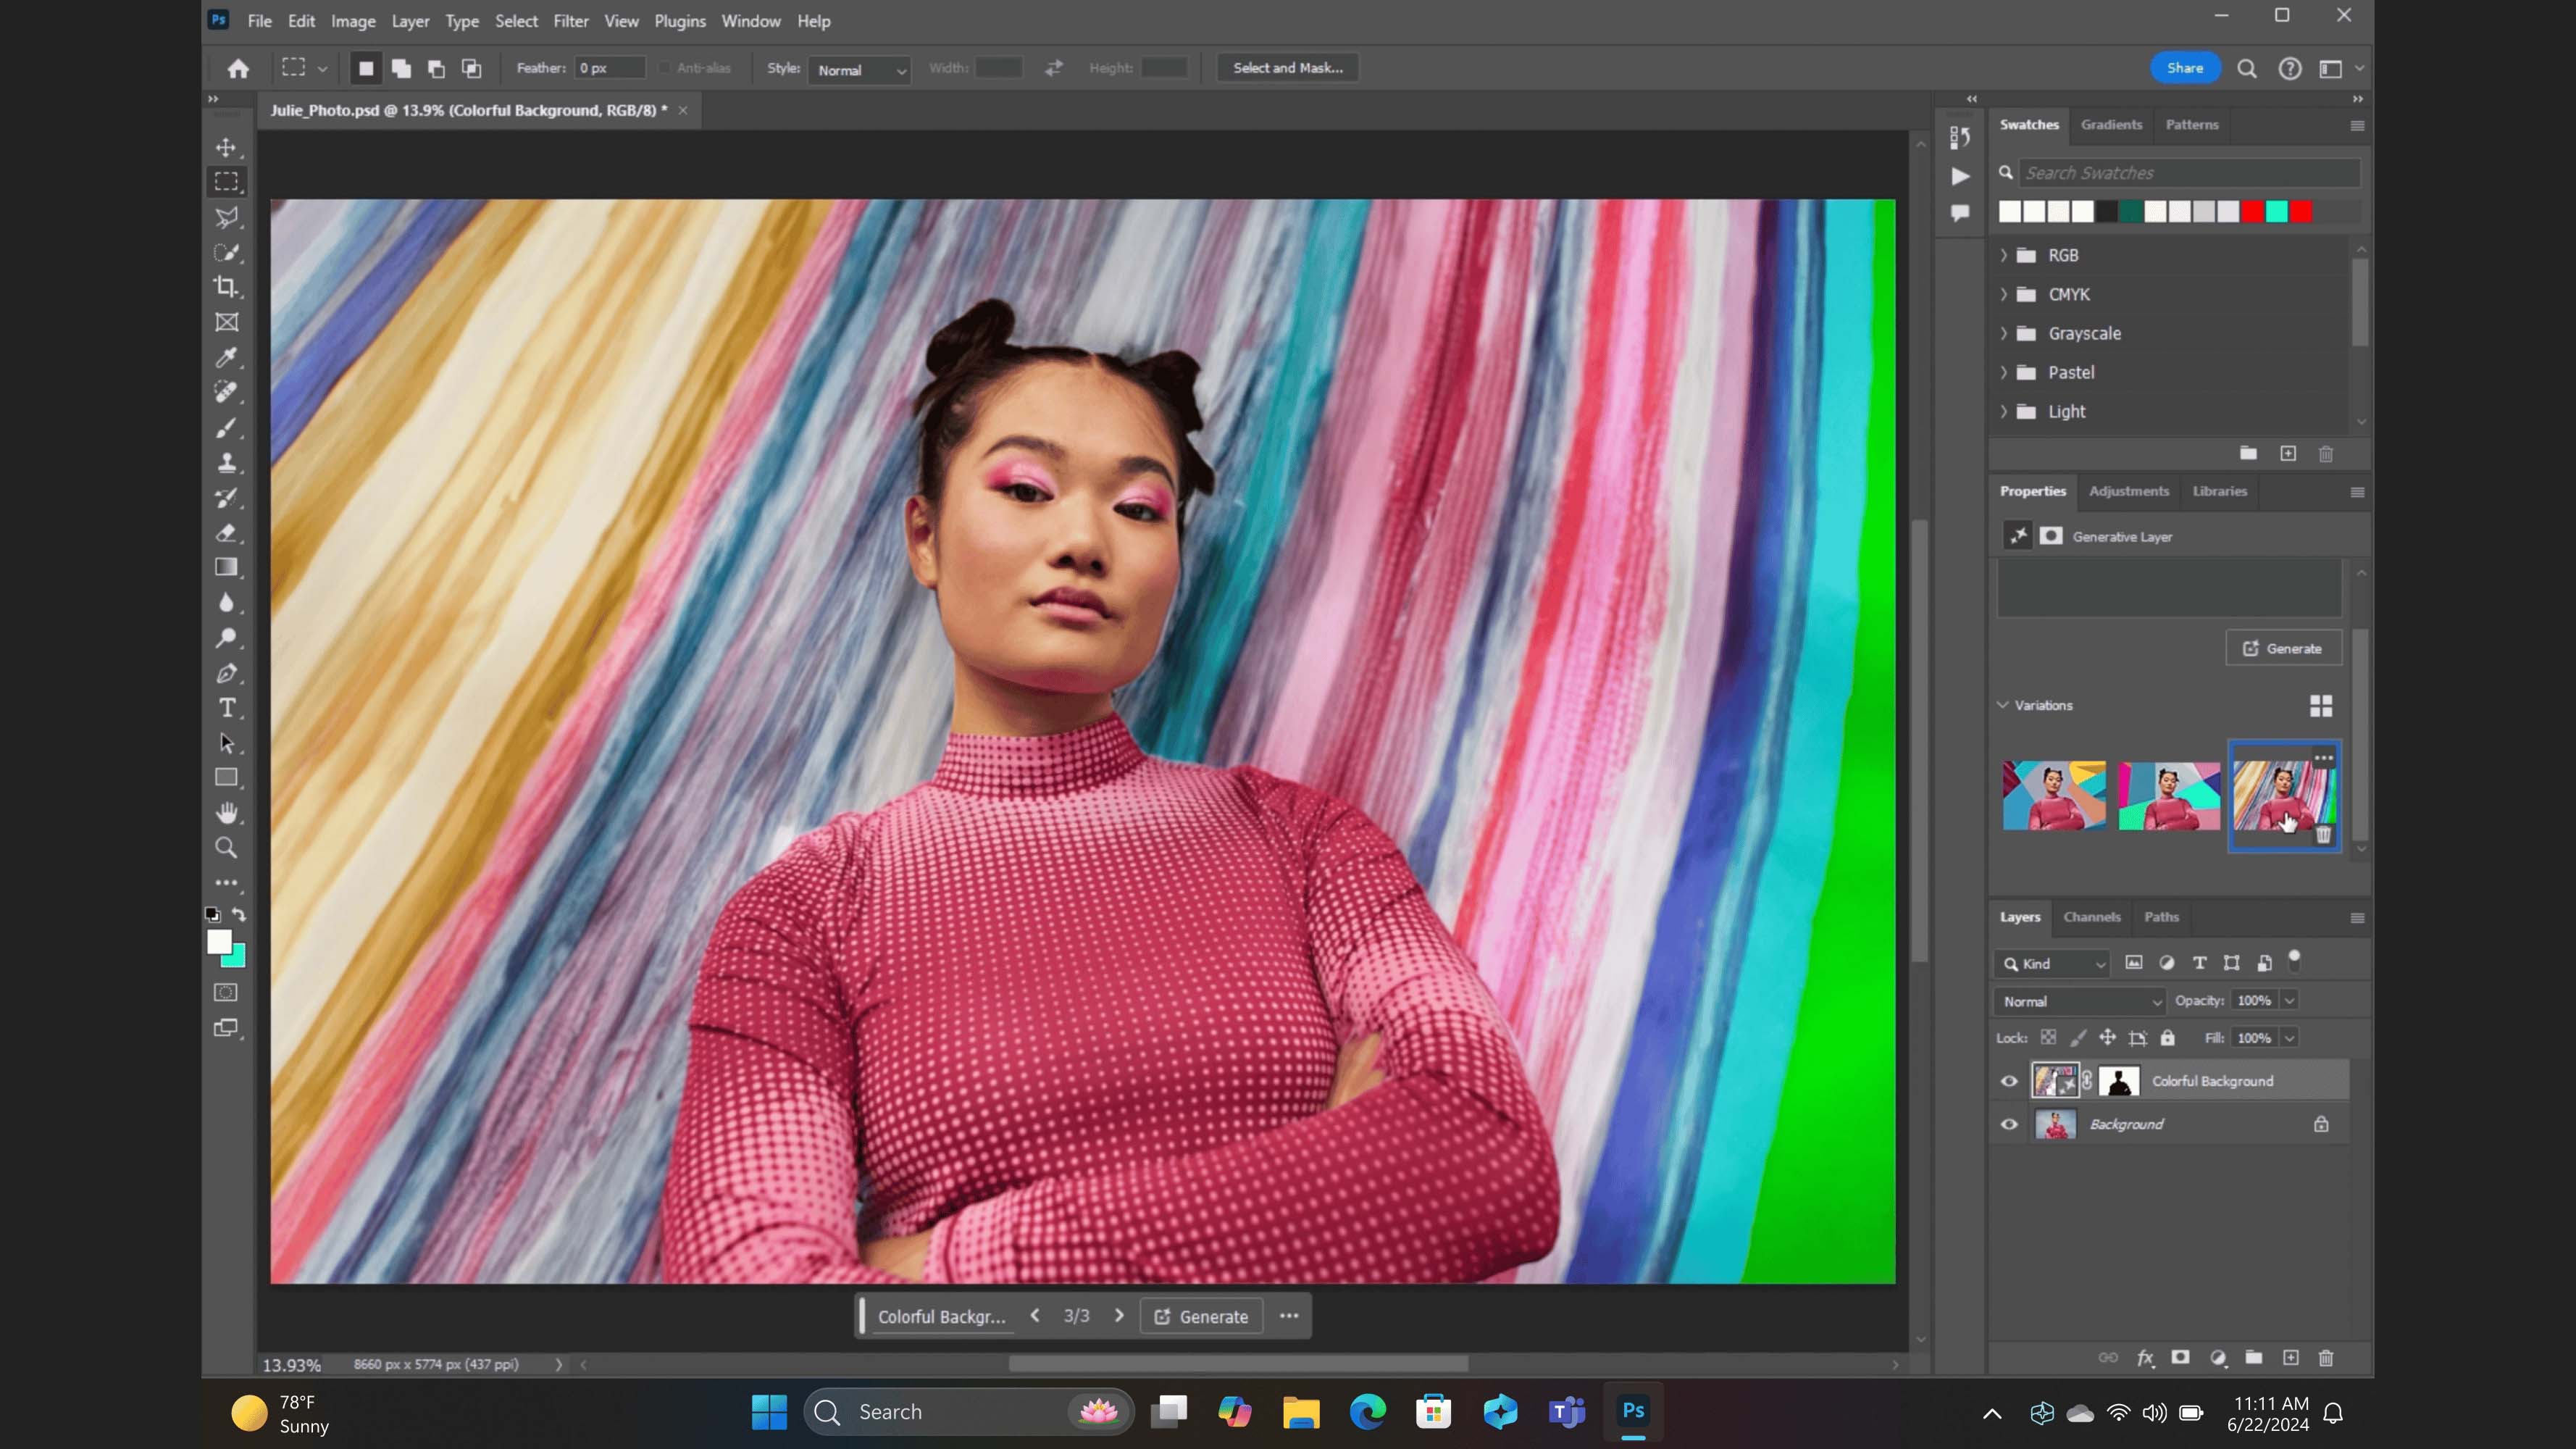Hide the Colorful Background layer
This screenshot has width=2576, height=1449.
coord(2009,1080)
